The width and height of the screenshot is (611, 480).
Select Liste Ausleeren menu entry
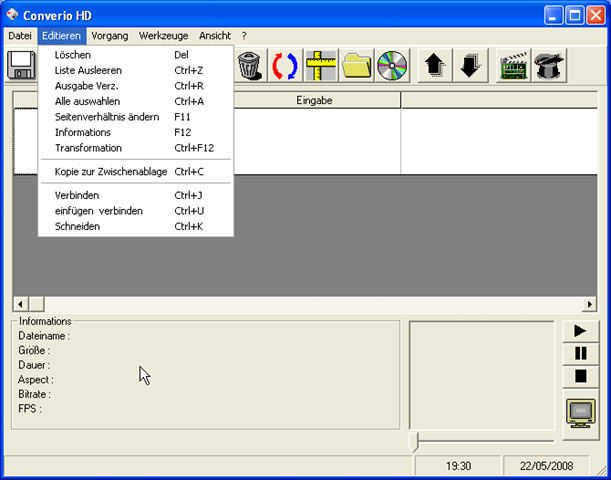pos(136,71)
